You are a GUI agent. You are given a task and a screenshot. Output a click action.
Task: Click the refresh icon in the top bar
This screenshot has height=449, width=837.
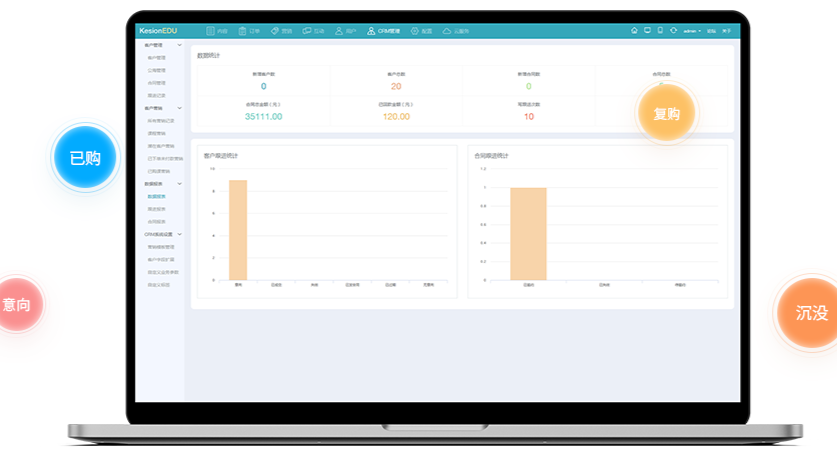(673, 31)
